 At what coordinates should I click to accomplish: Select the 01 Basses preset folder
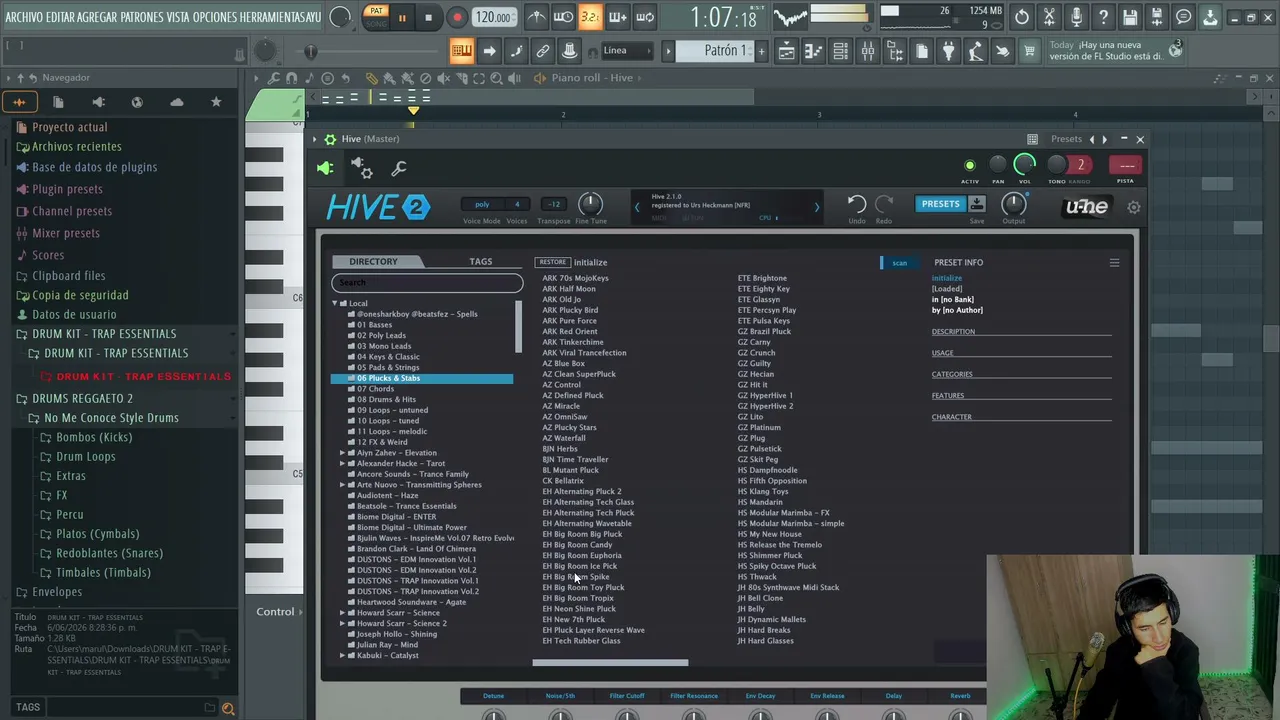pos(374,325)
